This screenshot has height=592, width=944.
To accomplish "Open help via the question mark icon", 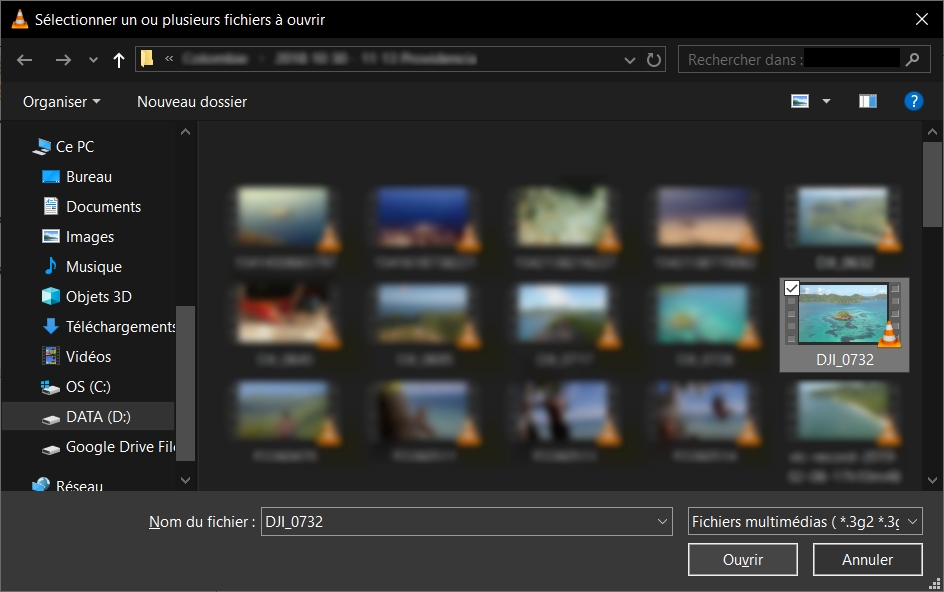I will (914, 100).
